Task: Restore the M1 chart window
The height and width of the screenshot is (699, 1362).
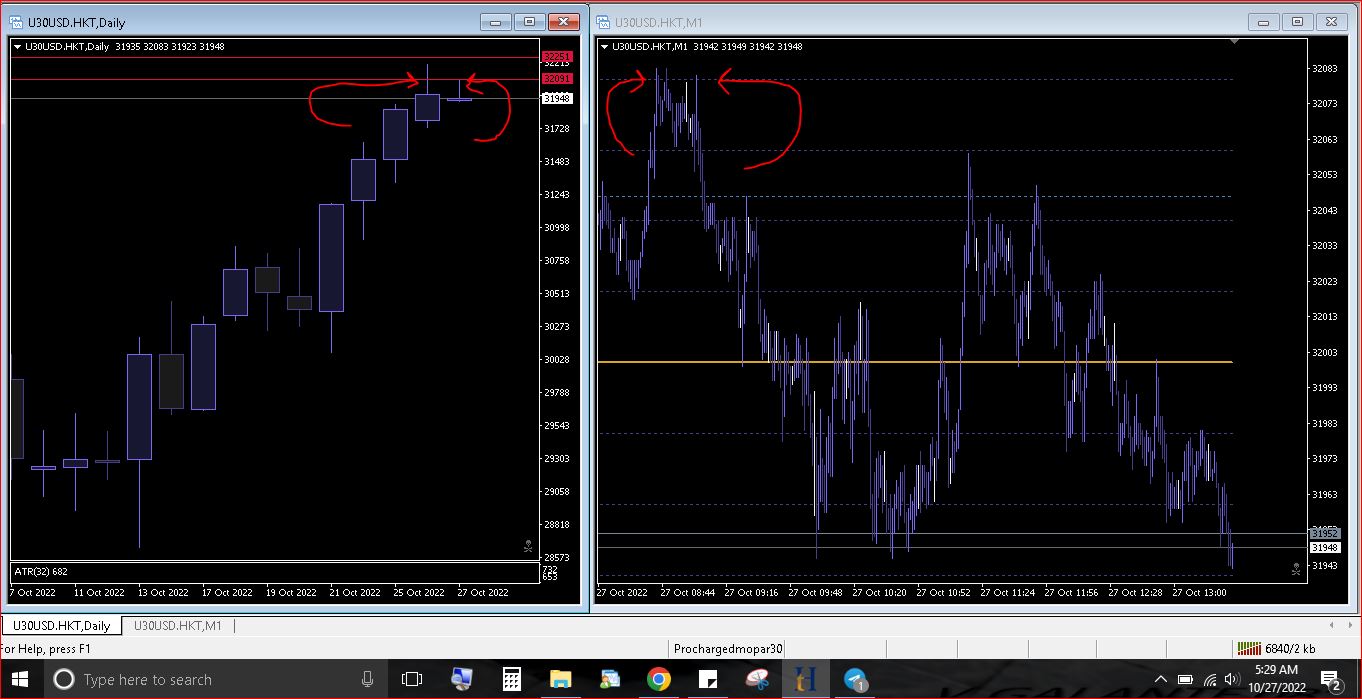Action: [x=1297, y=21]
